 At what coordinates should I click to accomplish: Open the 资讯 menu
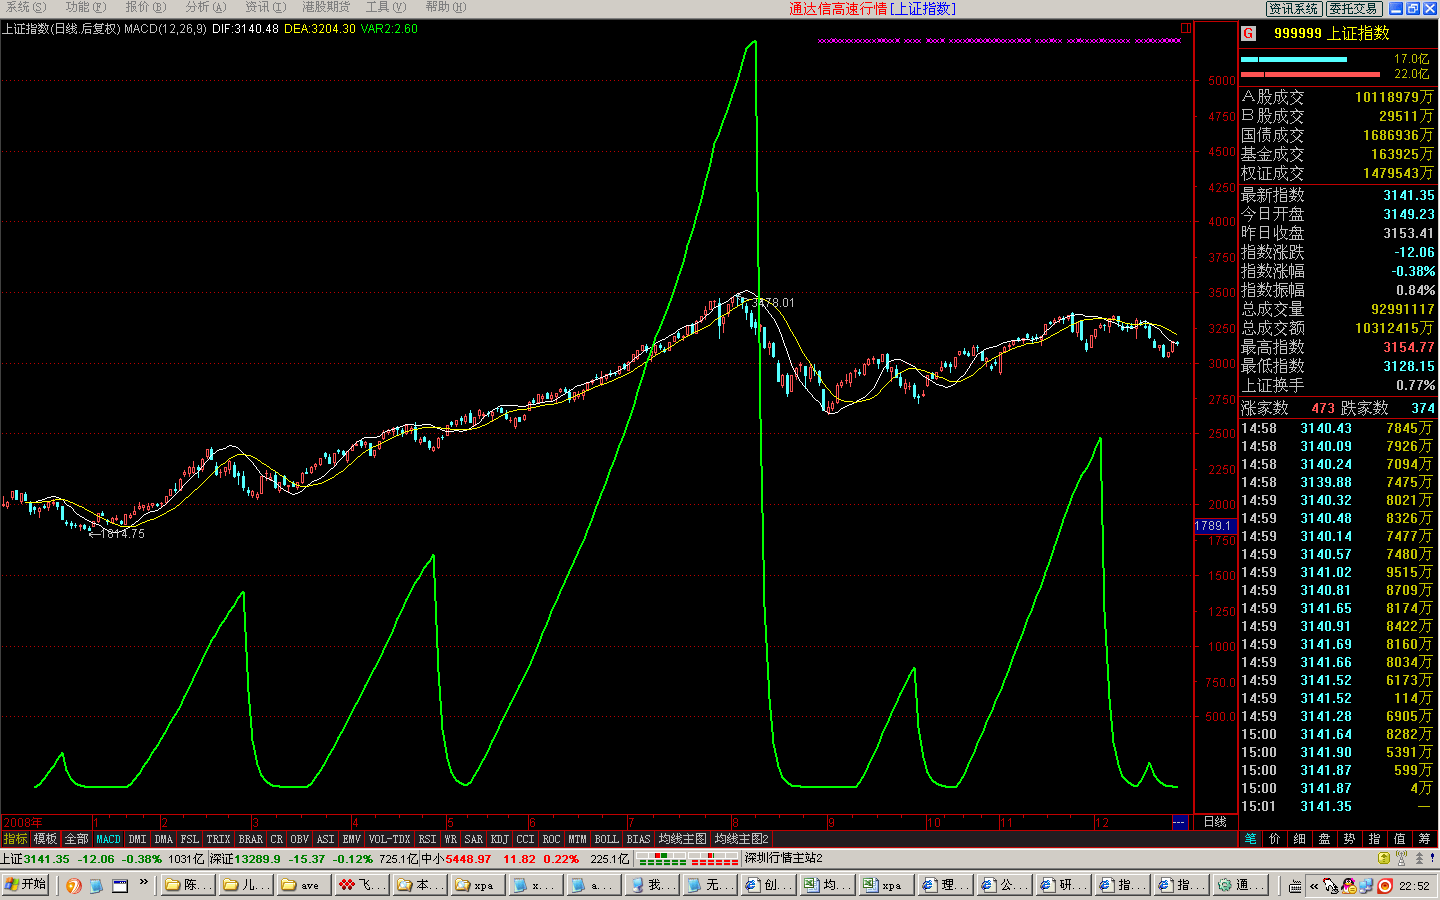[265, 7]
